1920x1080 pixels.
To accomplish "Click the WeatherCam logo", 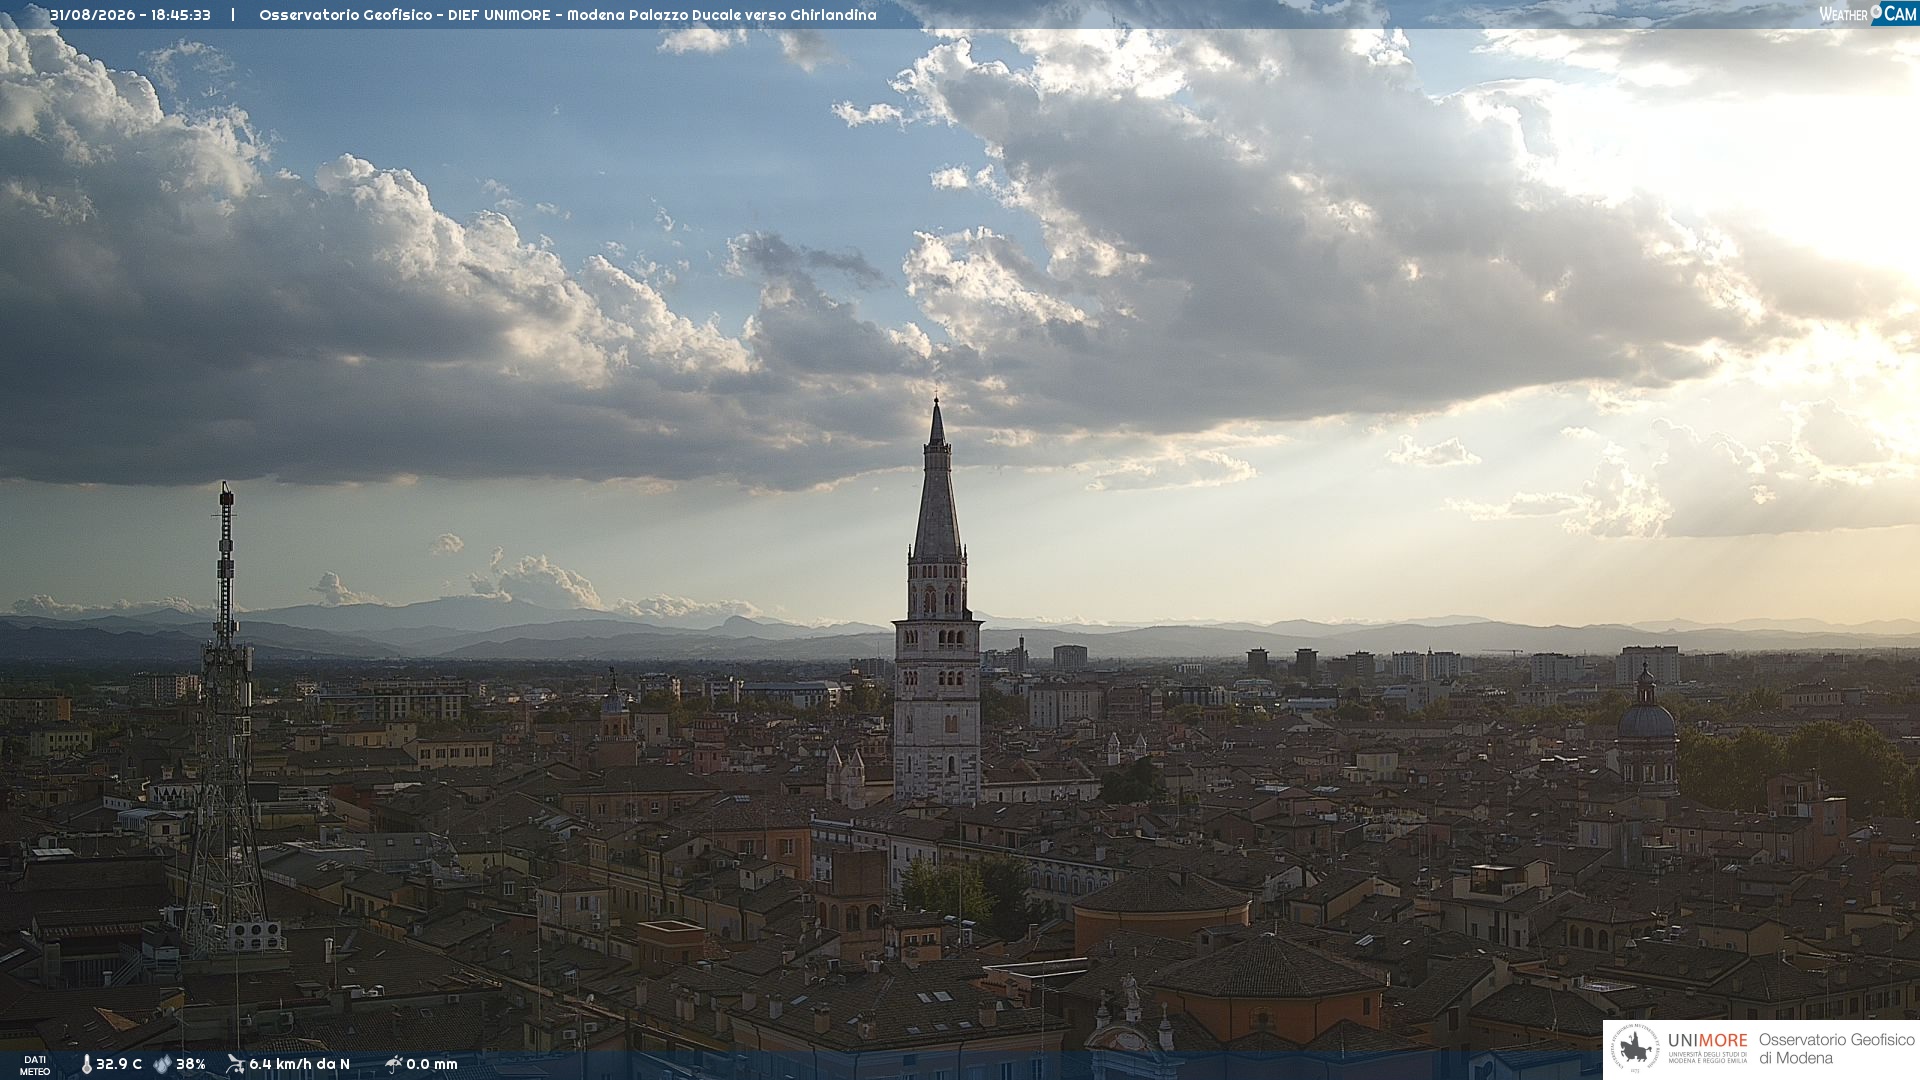I will (x=1868, y=14).
